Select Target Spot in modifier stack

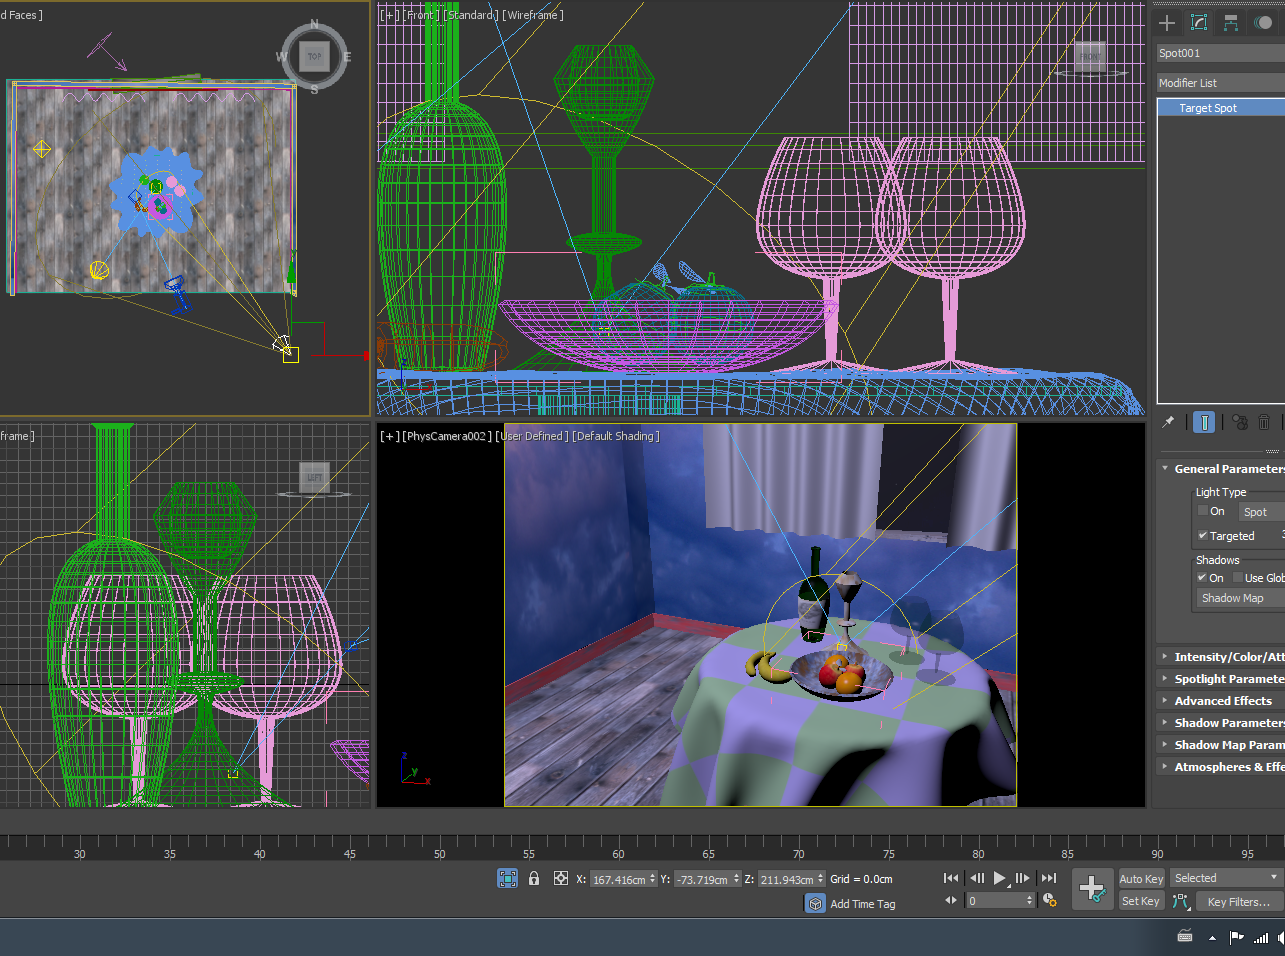[x=1208, y=108]
